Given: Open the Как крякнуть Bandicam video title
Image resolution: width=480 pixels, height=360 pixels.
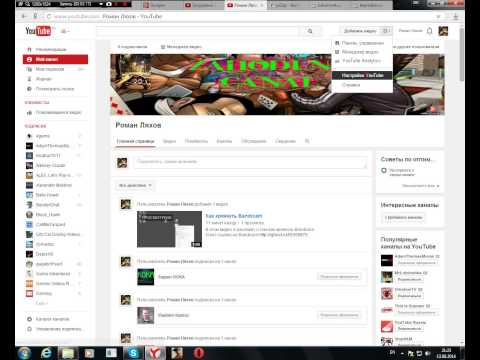Looking at the screenshot, I should (234, 216).
